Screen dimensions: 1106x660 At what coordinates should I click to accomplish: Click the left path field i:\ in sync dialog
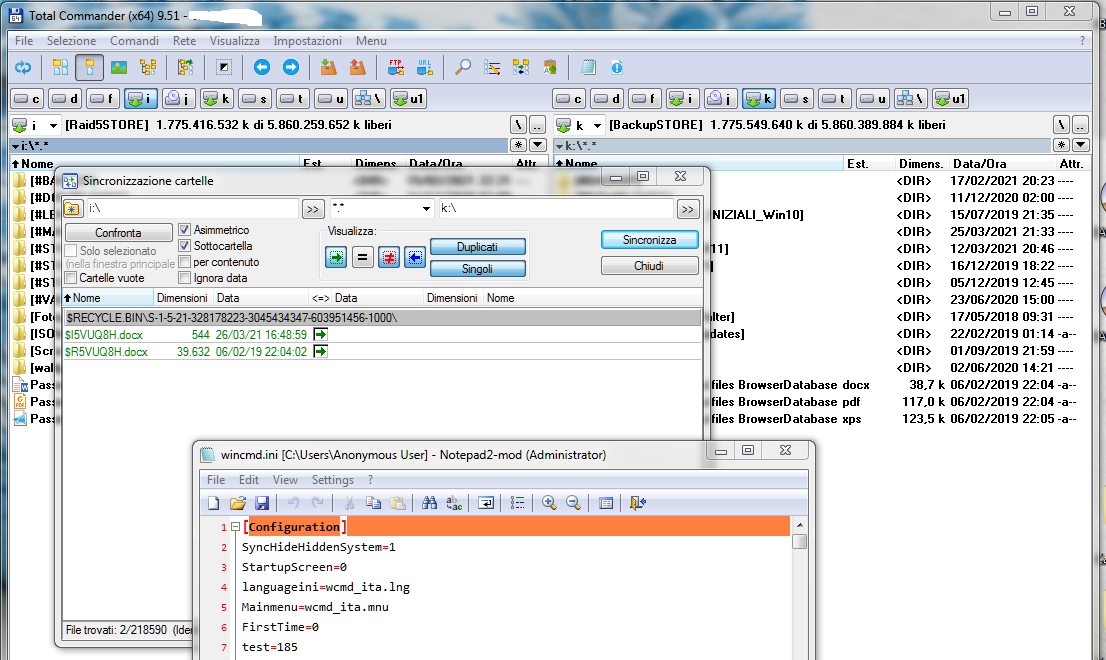coord(191,209)
